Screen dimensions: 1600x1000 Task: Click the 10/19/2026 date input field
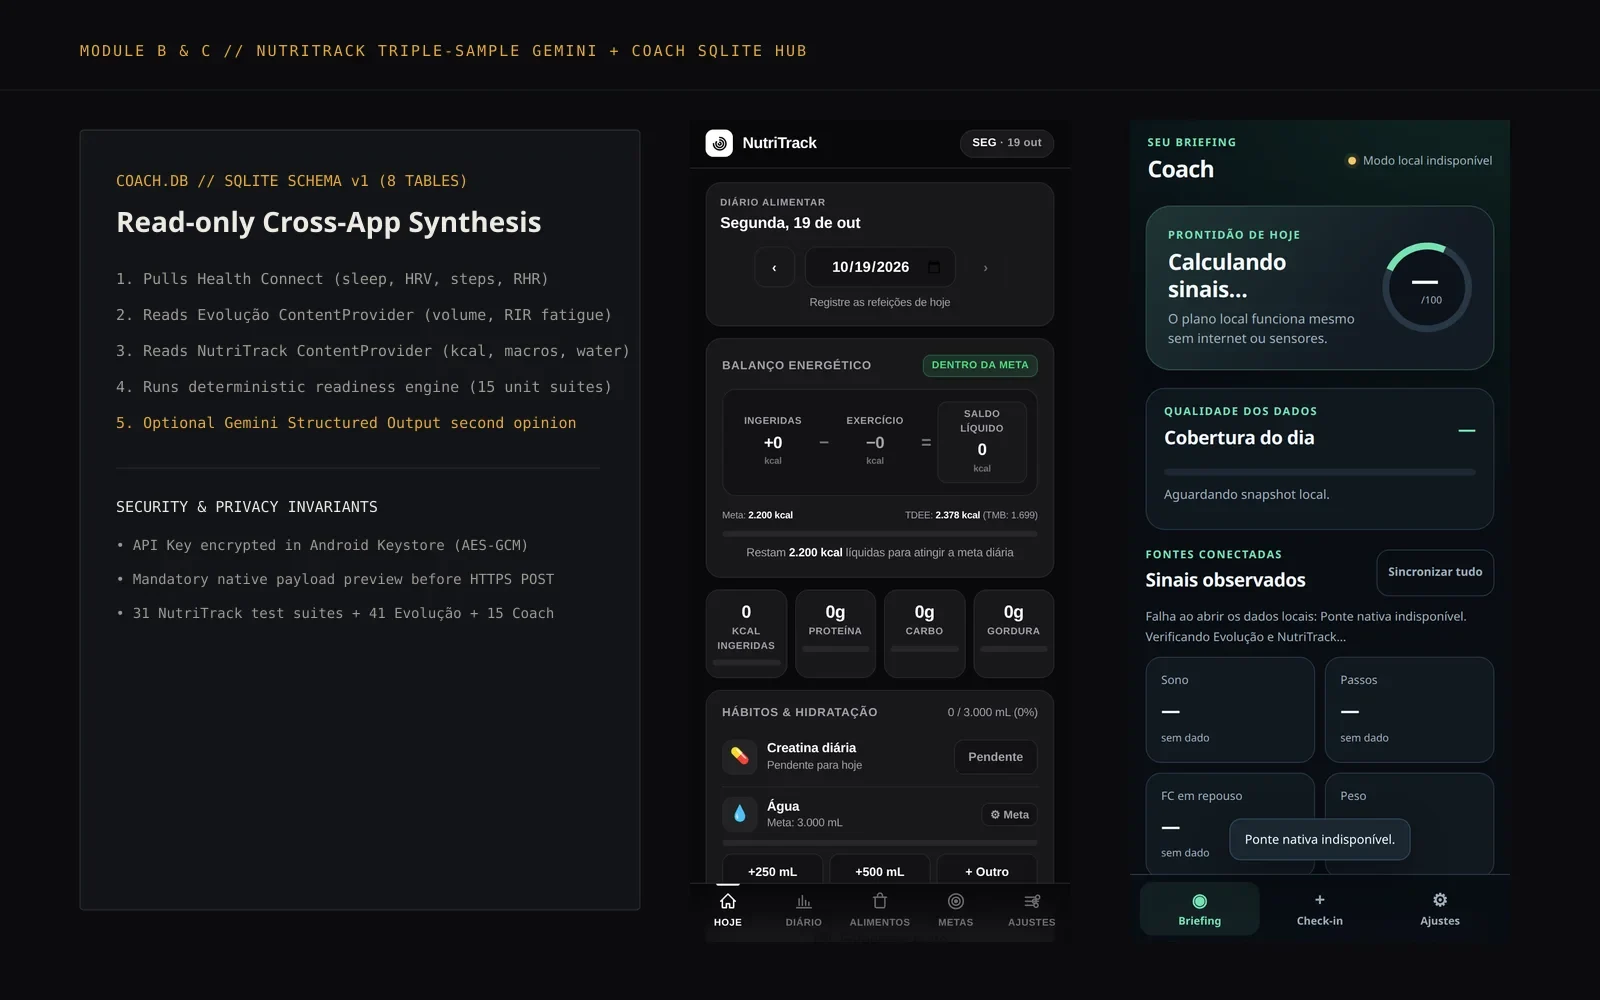click(880, 267)
